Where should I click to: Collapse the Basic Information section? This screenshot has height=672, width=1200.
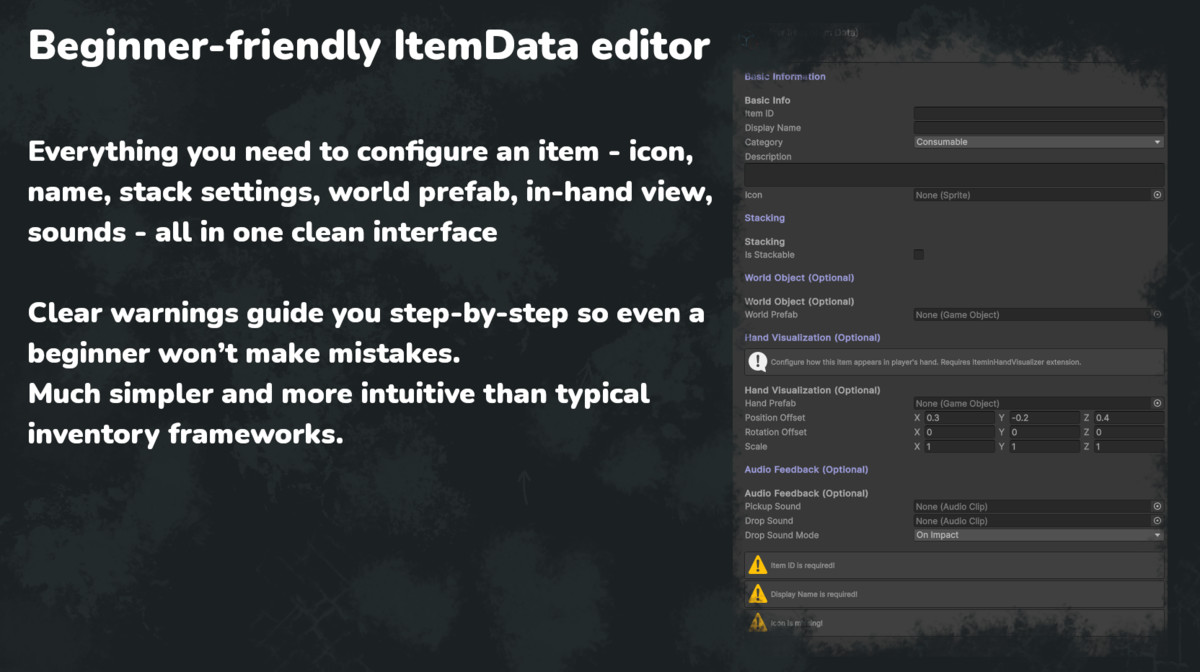tap(784, 76)
